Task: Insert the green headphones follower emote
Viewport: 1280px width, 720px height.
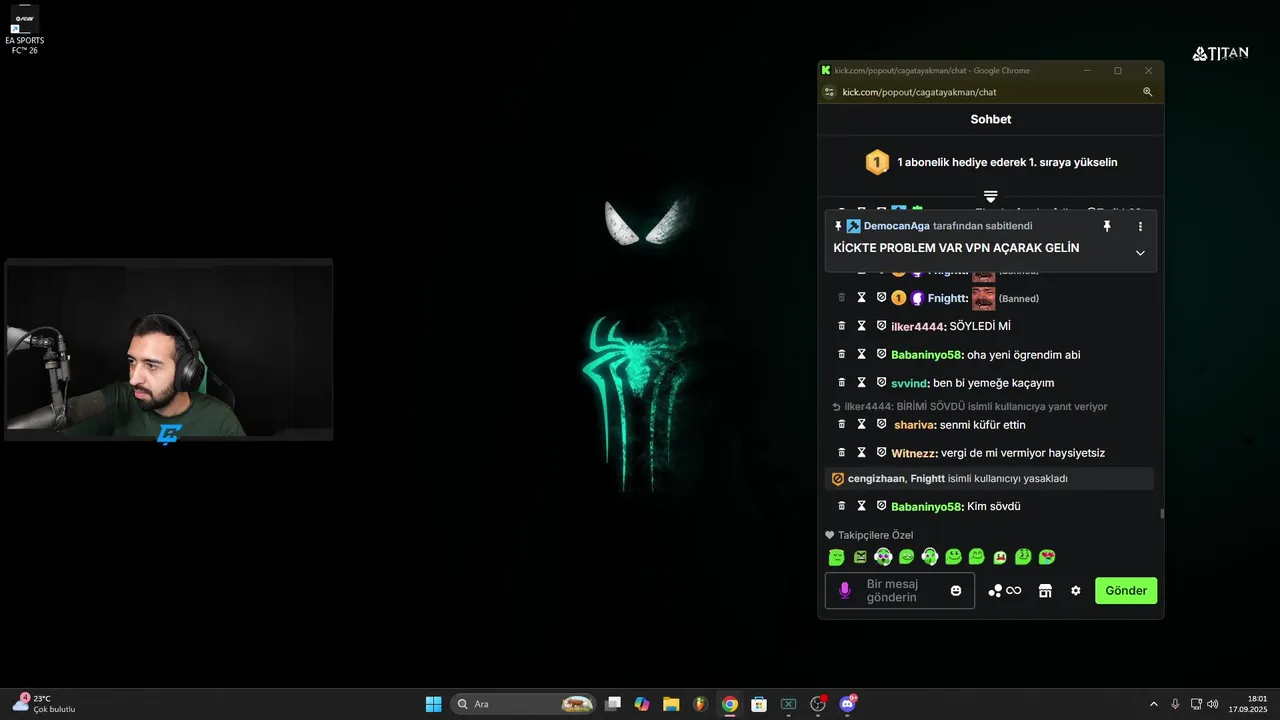Action: pos(930,557)
